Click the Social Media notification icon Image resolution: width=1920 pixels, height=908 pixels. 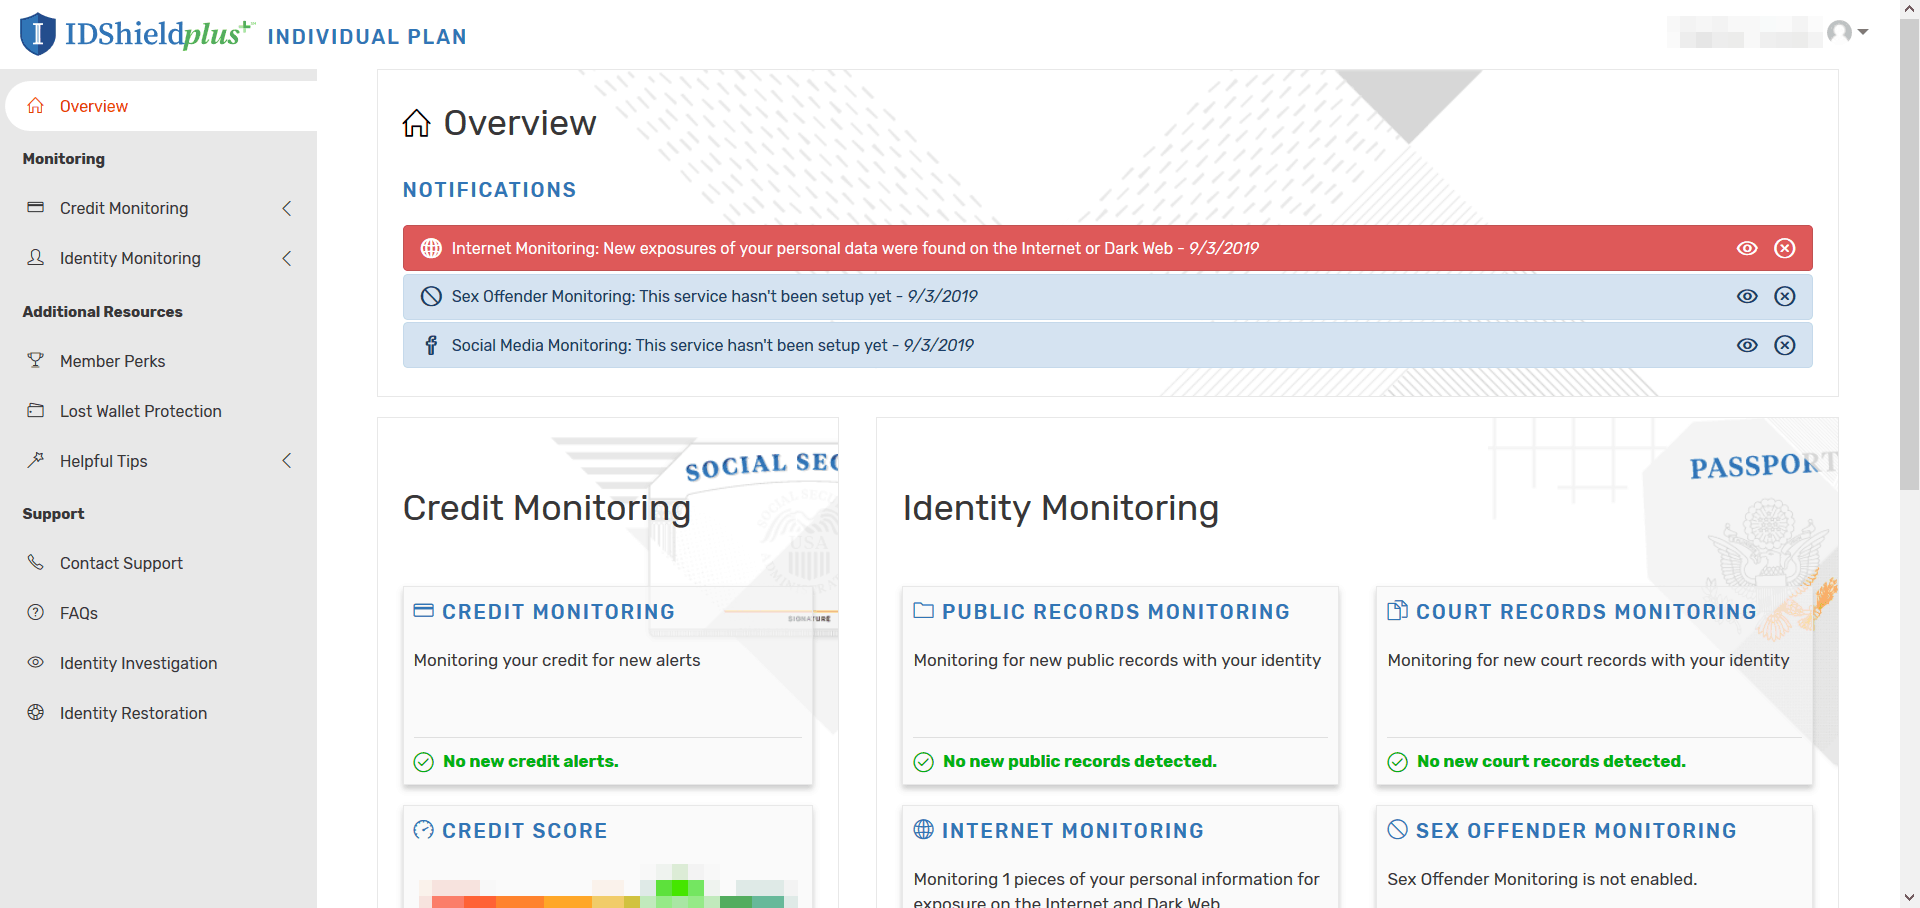pos(431,345)
